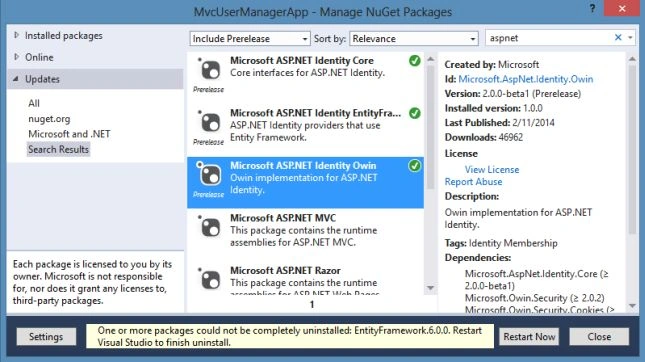This screenshot has width=645, height=362.
Task: Click the Created by Microsoft text
Action: point(492,65)
